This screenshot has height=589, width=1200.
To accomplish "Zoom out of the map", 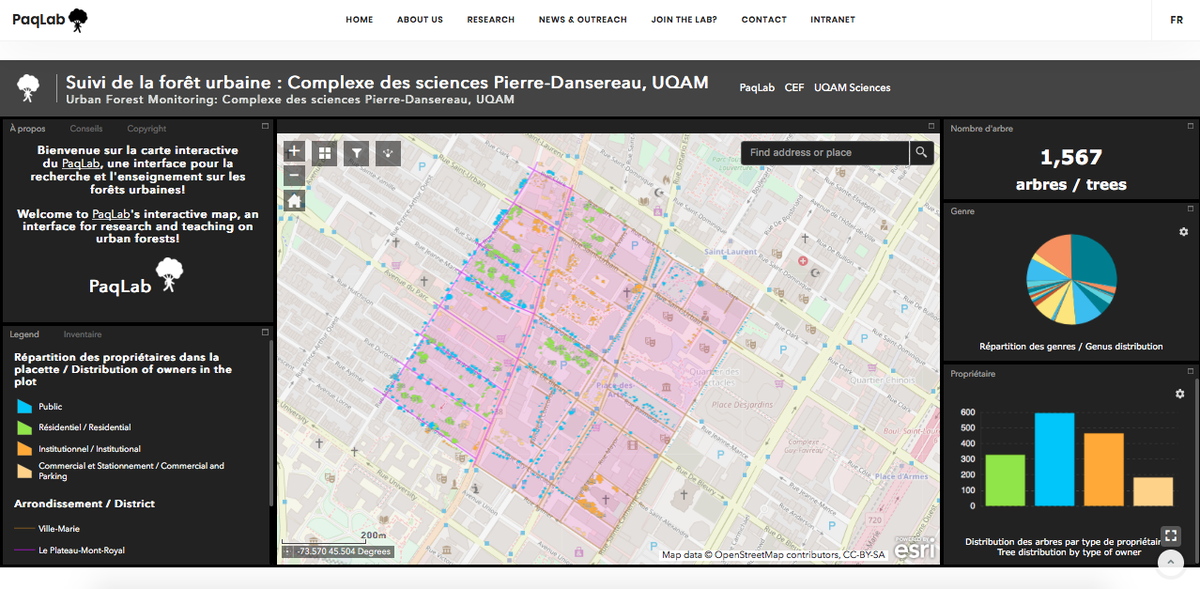I will tap(294, 175).
